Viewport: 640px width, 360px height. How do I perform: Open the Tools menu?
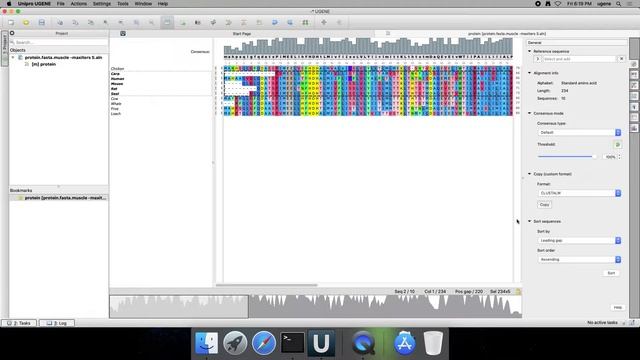pos(122,4)
